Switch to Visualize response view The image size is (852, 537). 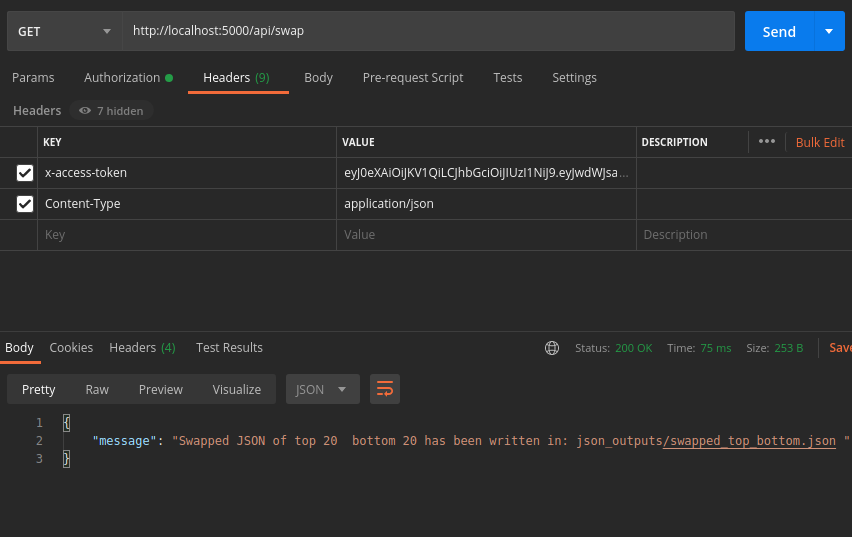(237, 390)
